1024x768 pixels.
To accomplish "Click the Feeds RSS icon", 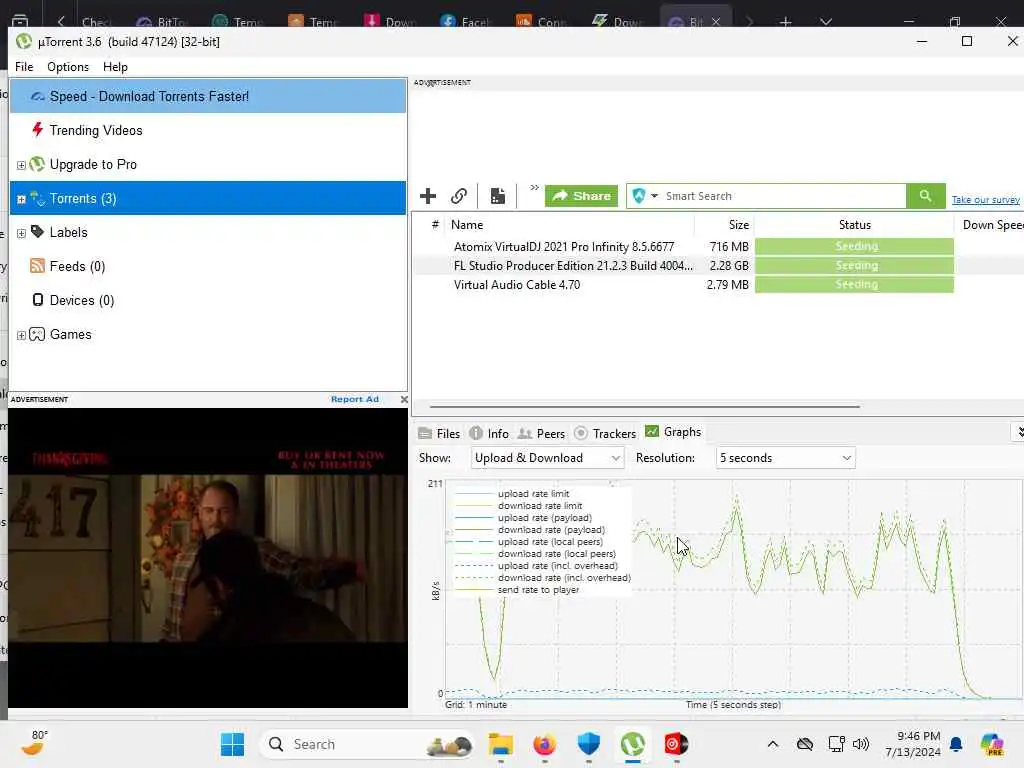I will (37, 266).
